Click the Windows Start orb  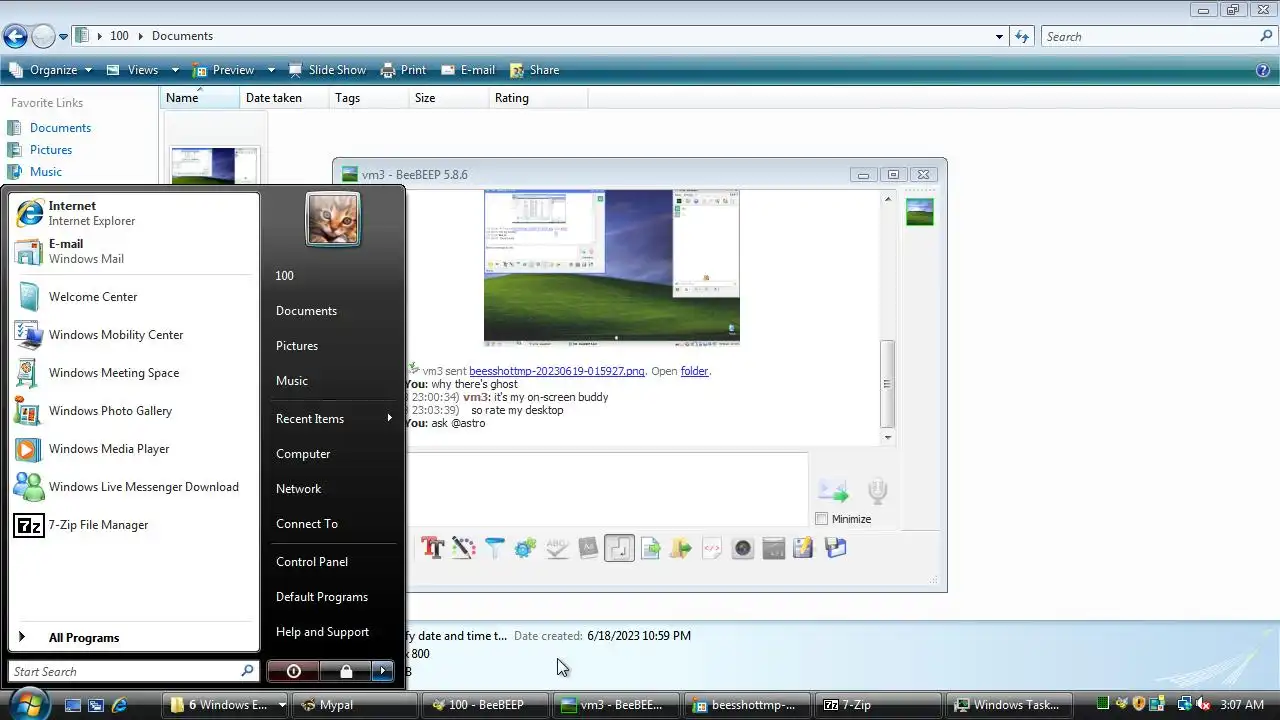click(x=28, y=703)
